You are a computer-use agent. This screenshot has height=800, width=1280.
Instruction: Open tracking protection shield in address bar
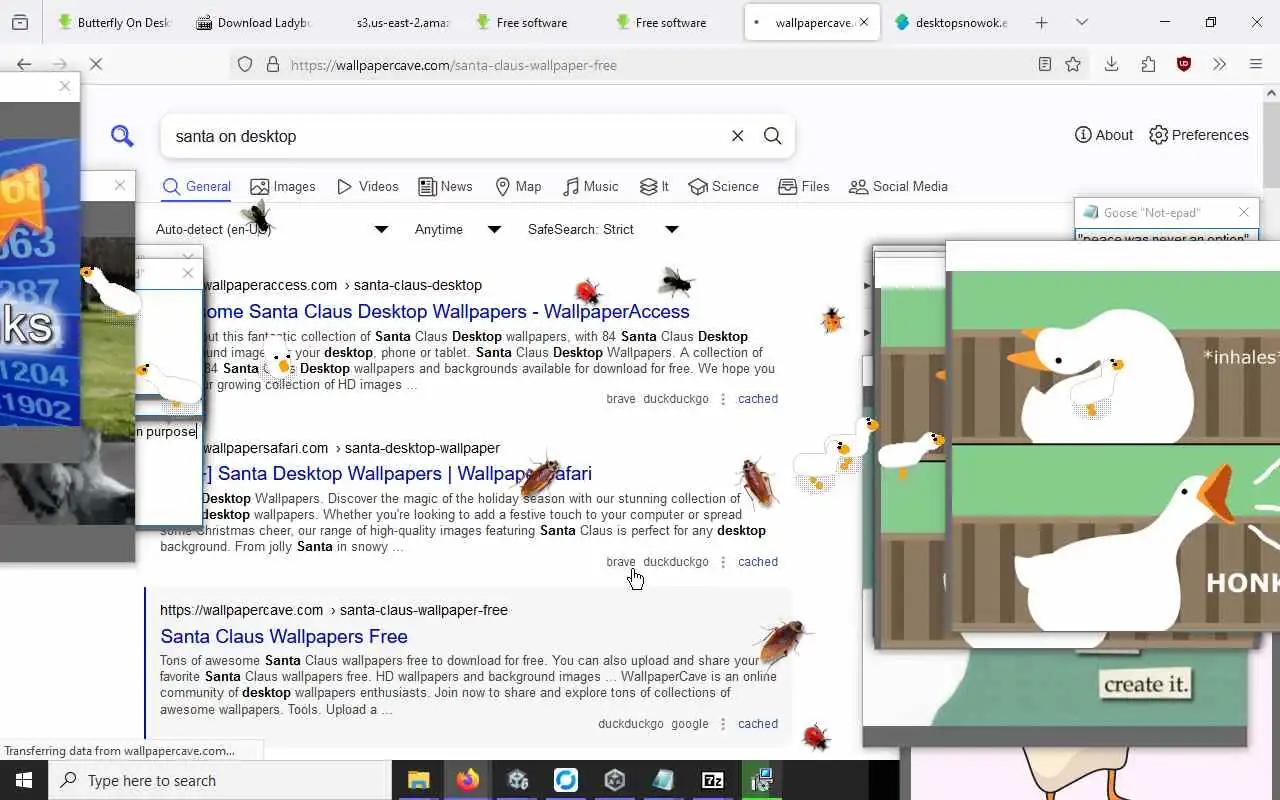[x=245, y=65]
